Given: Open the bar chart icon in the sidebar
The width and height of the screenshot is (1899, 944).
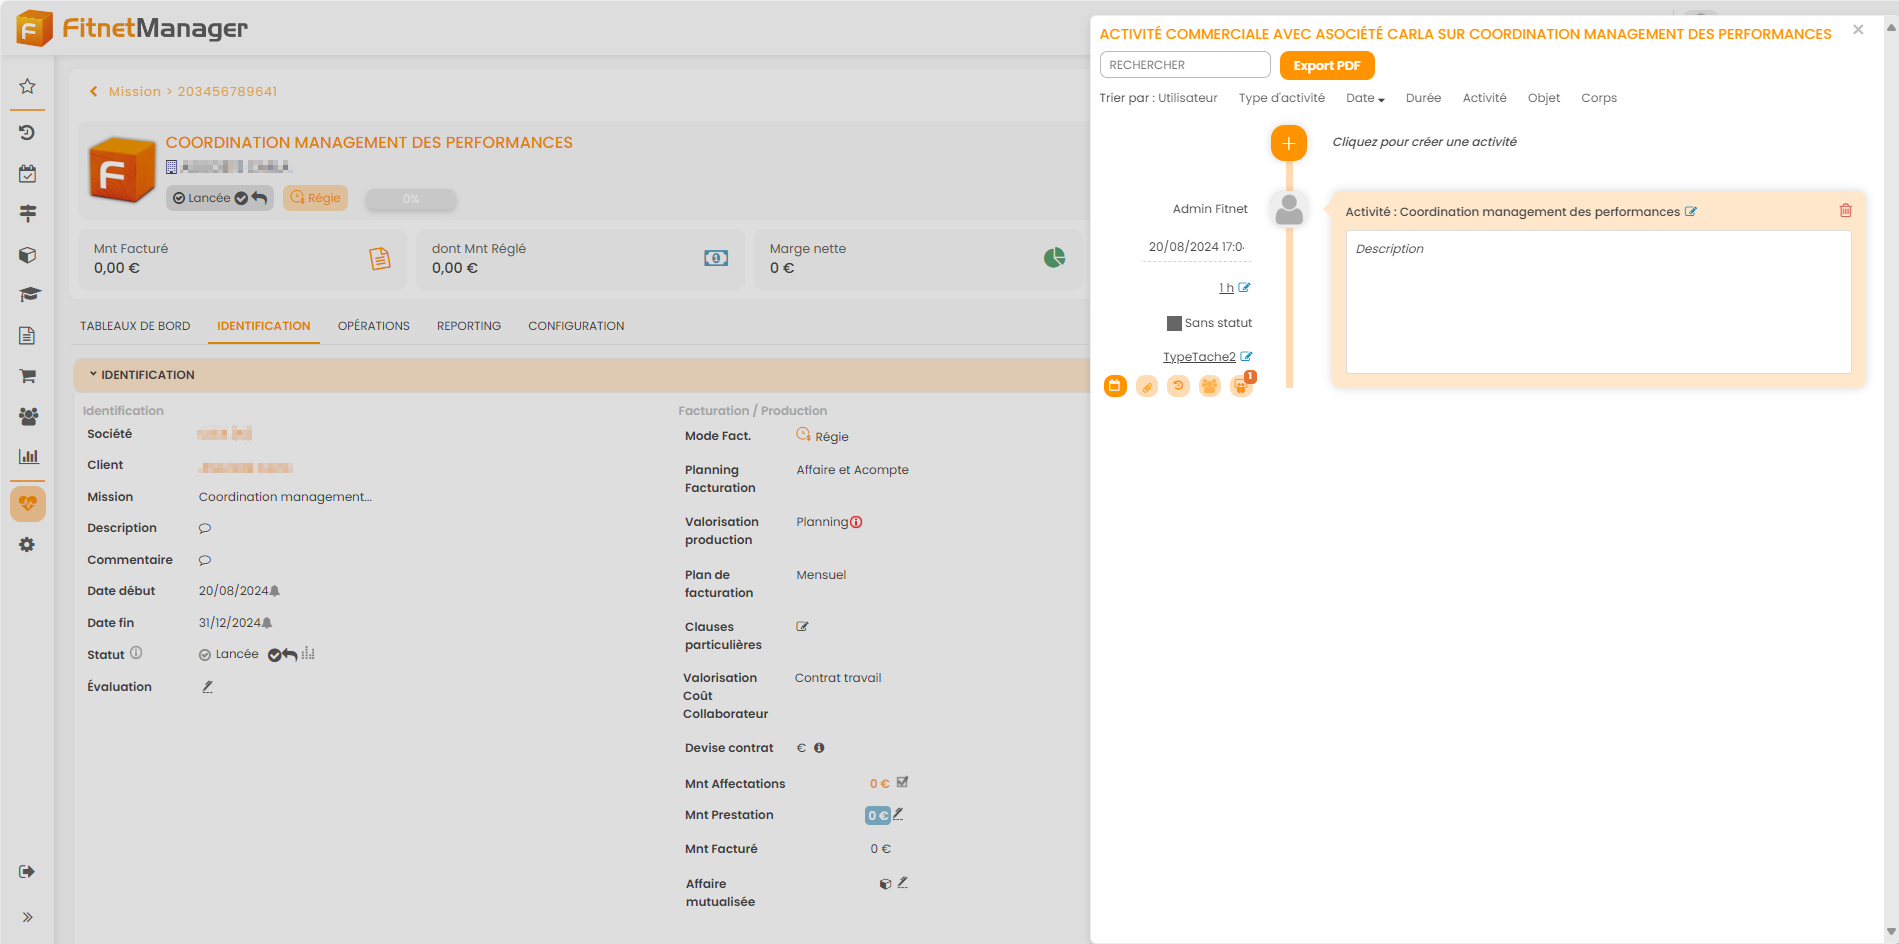Looking at the screenshot, I should tap(28, 456).
